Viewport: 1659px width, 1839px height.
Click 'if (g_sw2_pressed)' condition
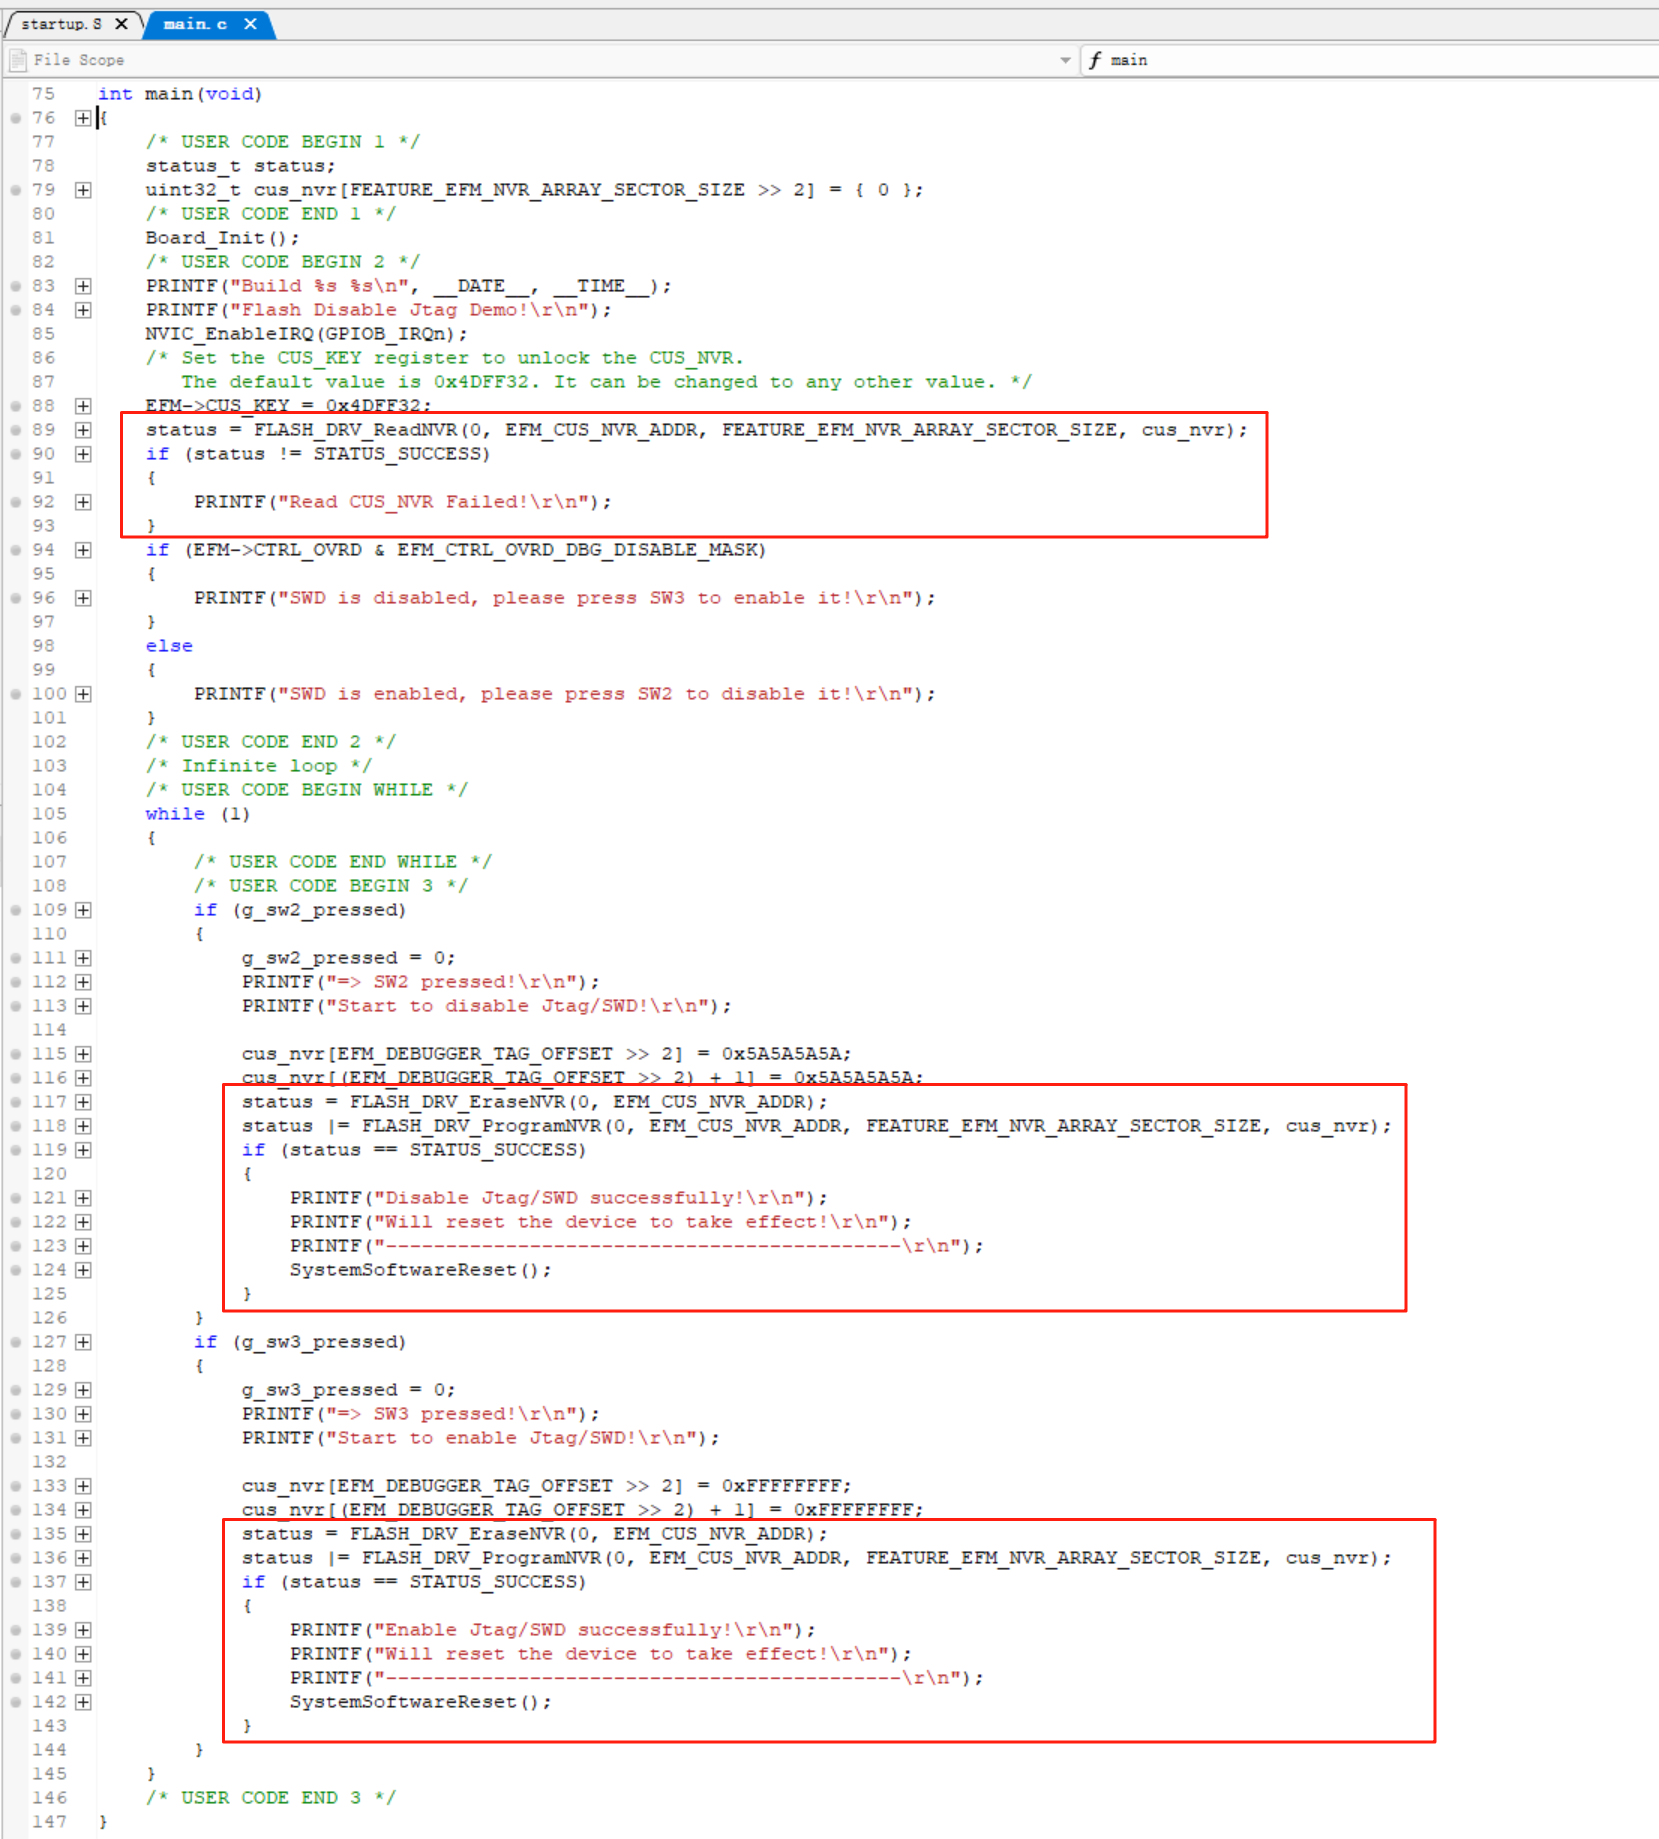pos(300,910)
